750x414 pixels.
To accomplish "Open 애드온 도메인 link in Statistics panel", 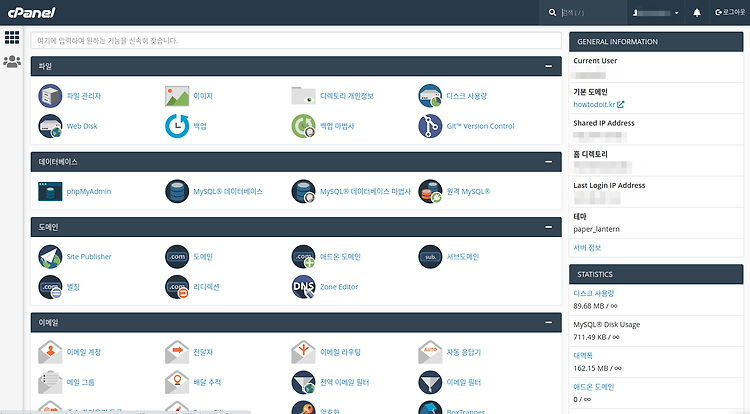I will pyautogui.click(x=594, y=387).
